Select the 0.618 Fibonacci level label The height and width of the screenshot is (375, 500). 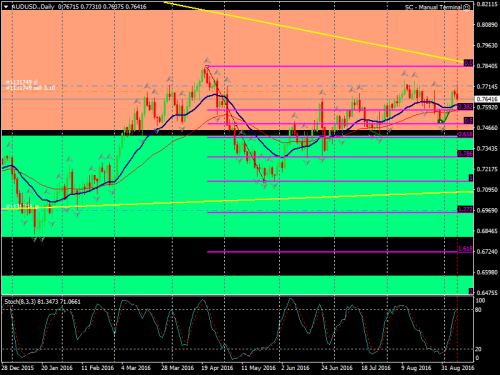click(x=465, y=134)
